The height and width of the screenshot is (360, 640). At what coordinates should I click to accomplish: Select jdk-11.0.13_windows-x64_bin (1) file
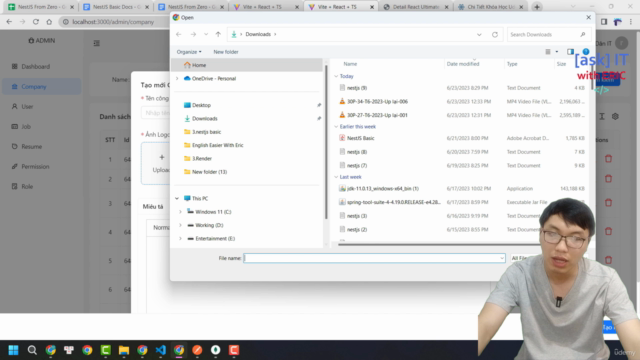point(379,189)
